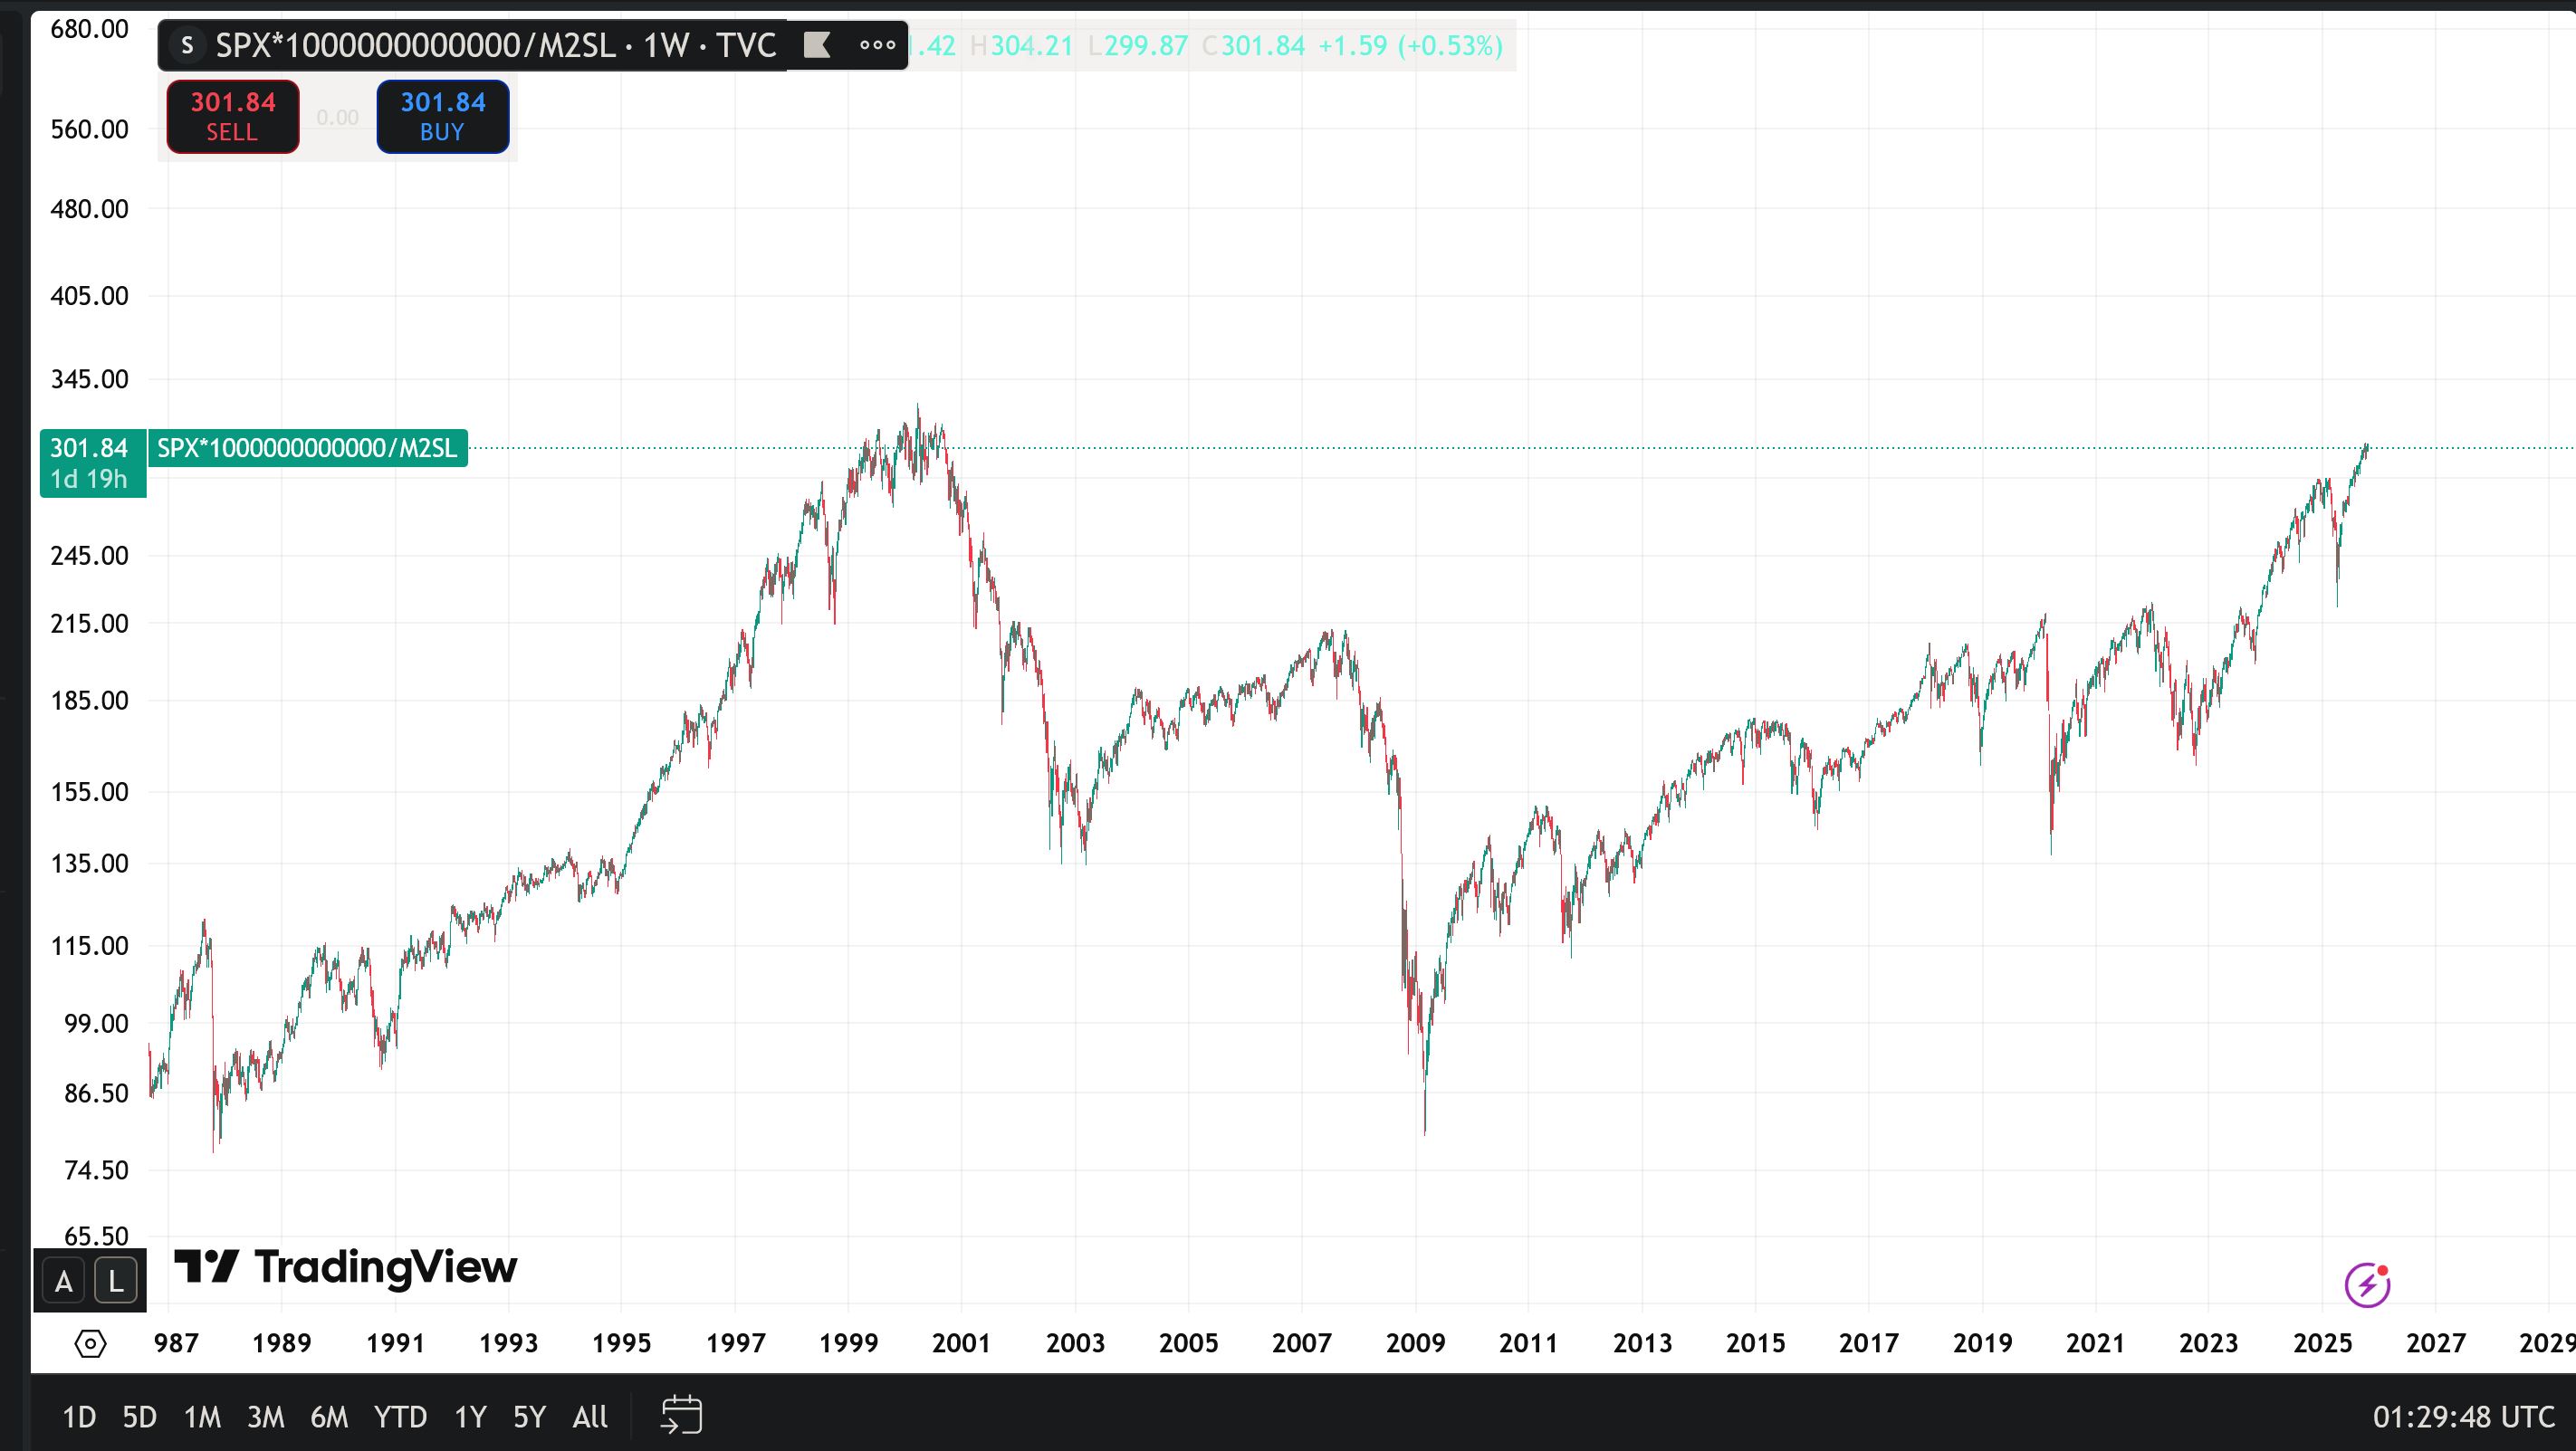Click the S symbol badge in legend
This screenshot has width=2576, height=1451.
coord(186,45)
